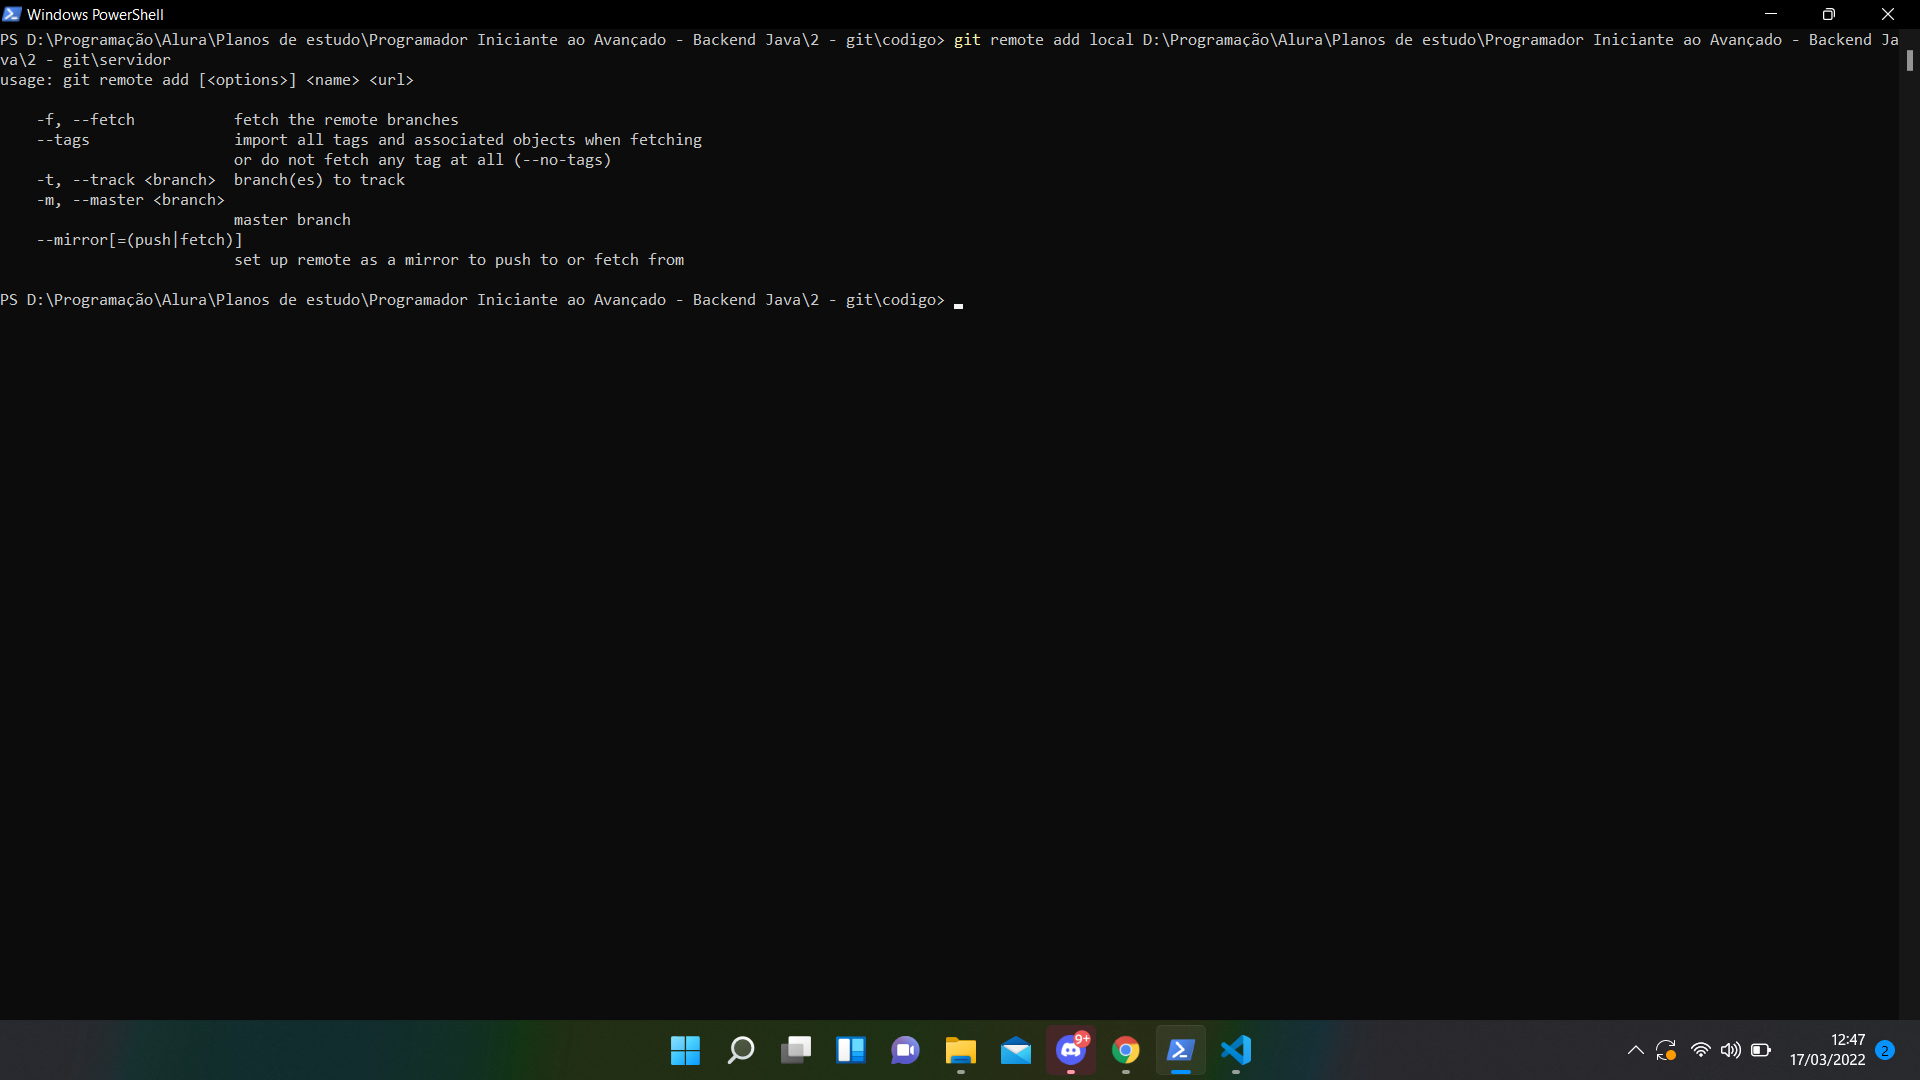
Task: Click the sync update tray icon
Action: (x=1666, y=1050)
